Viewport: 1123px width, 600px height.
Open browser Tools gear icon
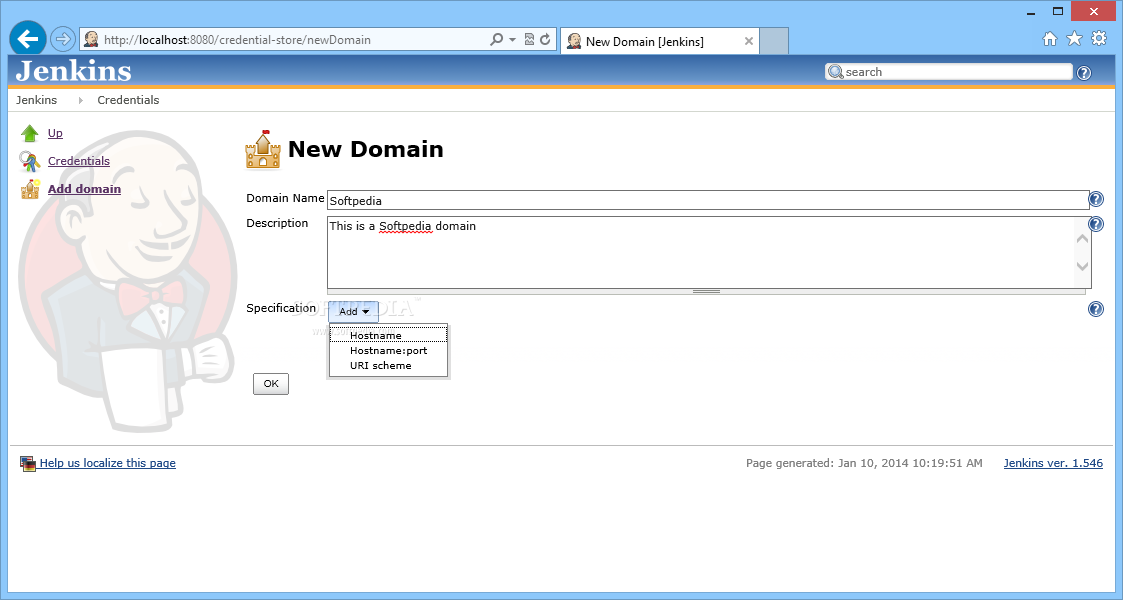(1099, 39)
